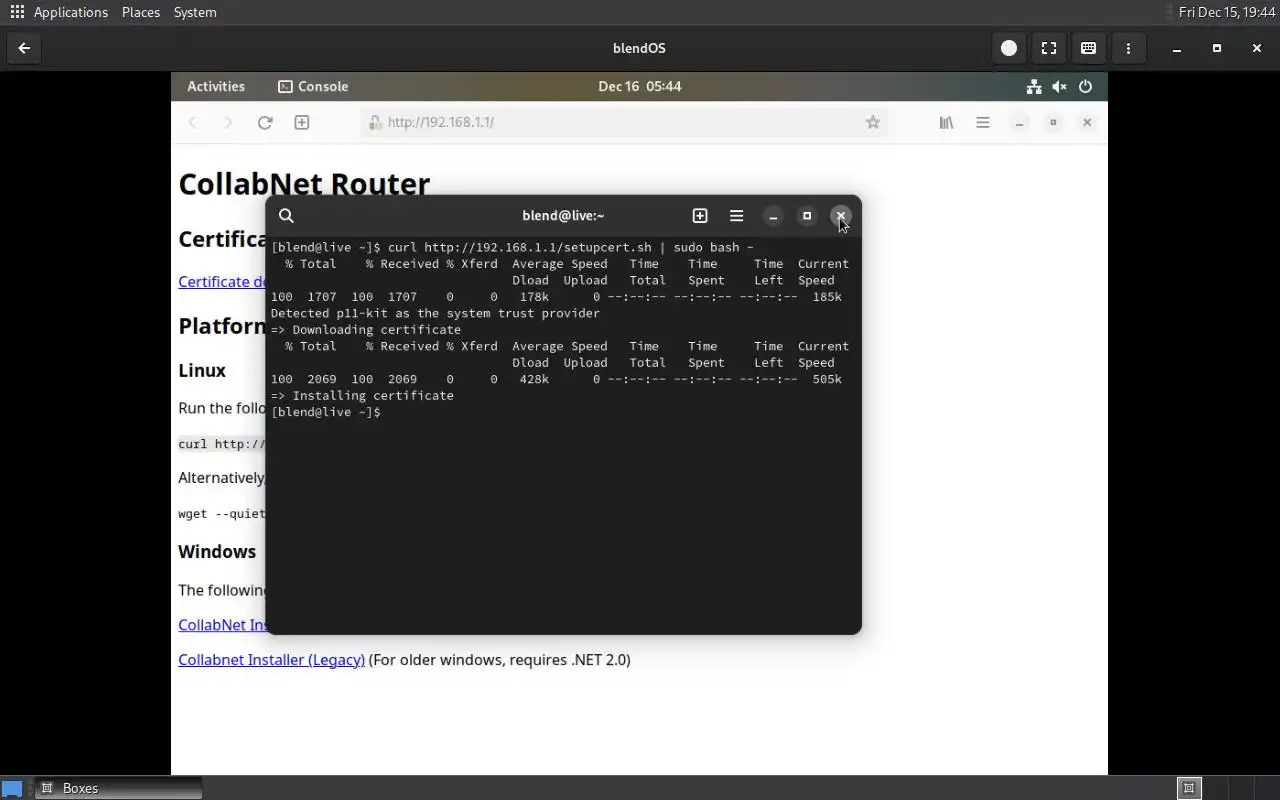Click the guest clock Dec 16 05:44
Image resolution: width=1280 pixels, height=800 pixels.
(640, 86)
